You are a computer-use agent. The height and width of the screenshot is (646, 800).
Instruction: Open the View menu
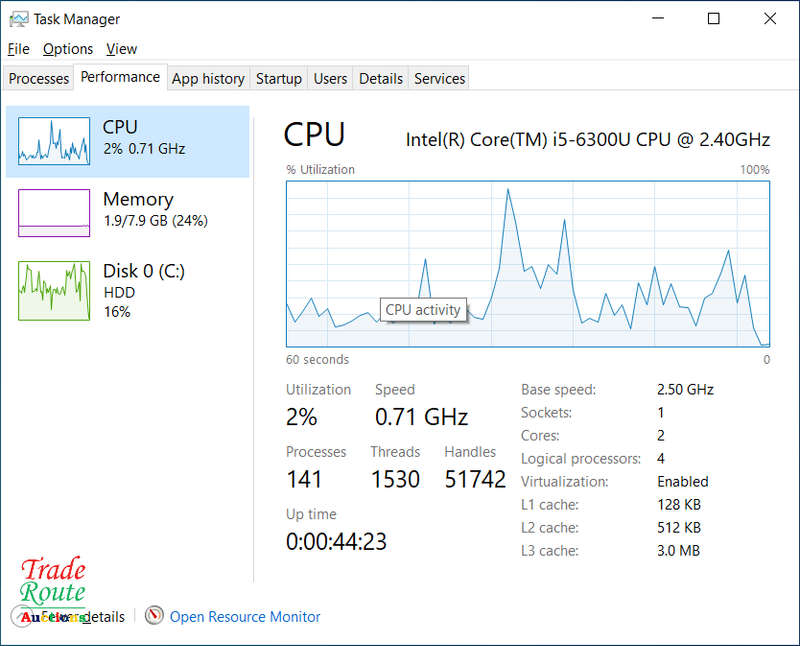121,49
